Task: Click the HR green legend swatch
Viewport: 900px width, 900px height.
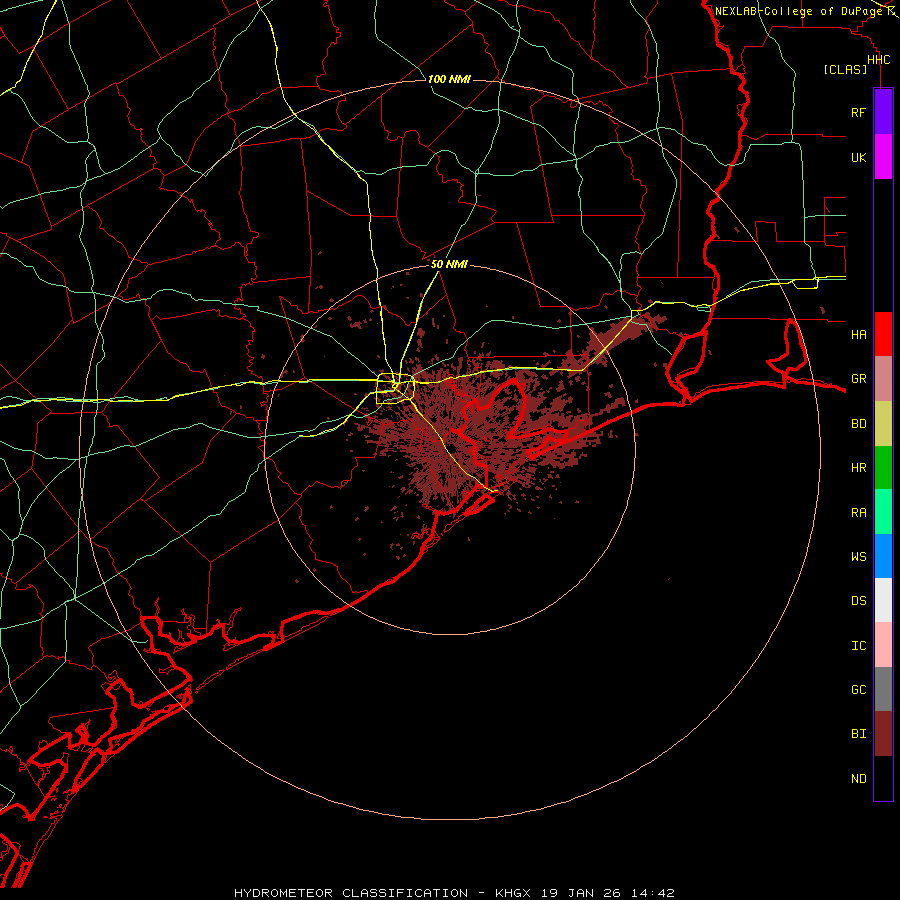Action: click(x=883, y=468)
